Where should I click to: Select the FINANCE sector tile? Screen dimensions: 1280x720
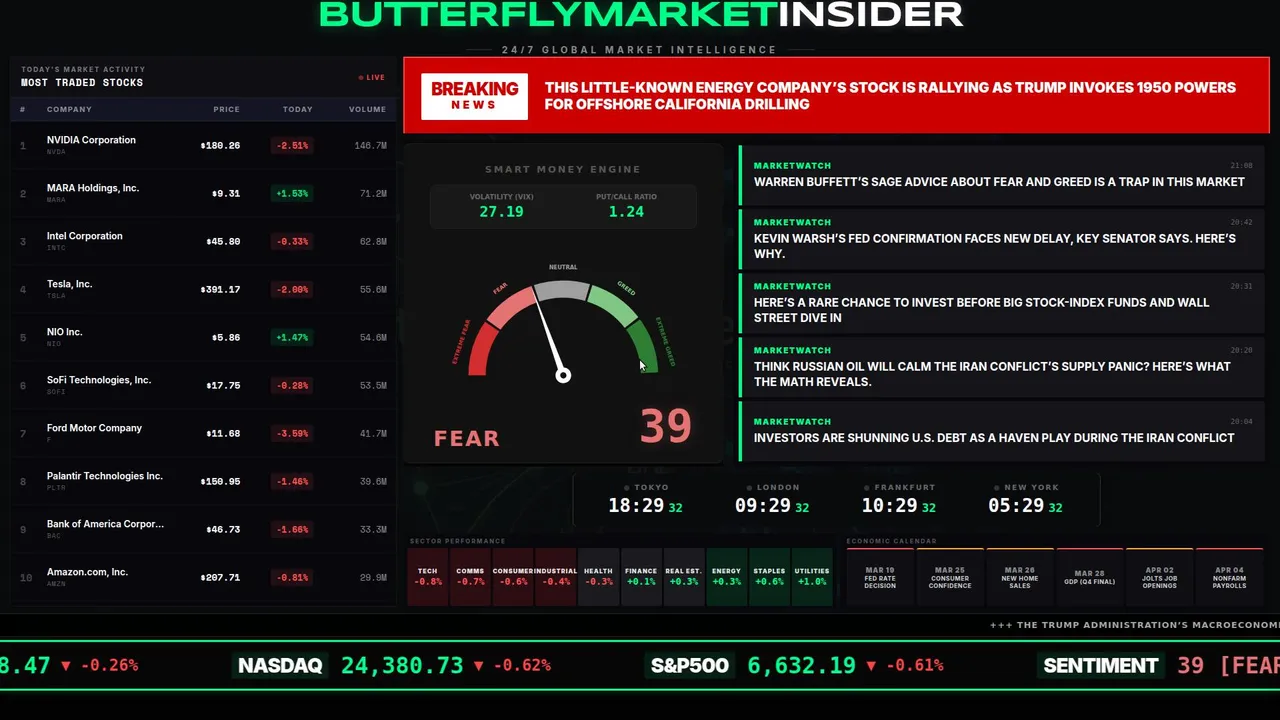point(641,577)
